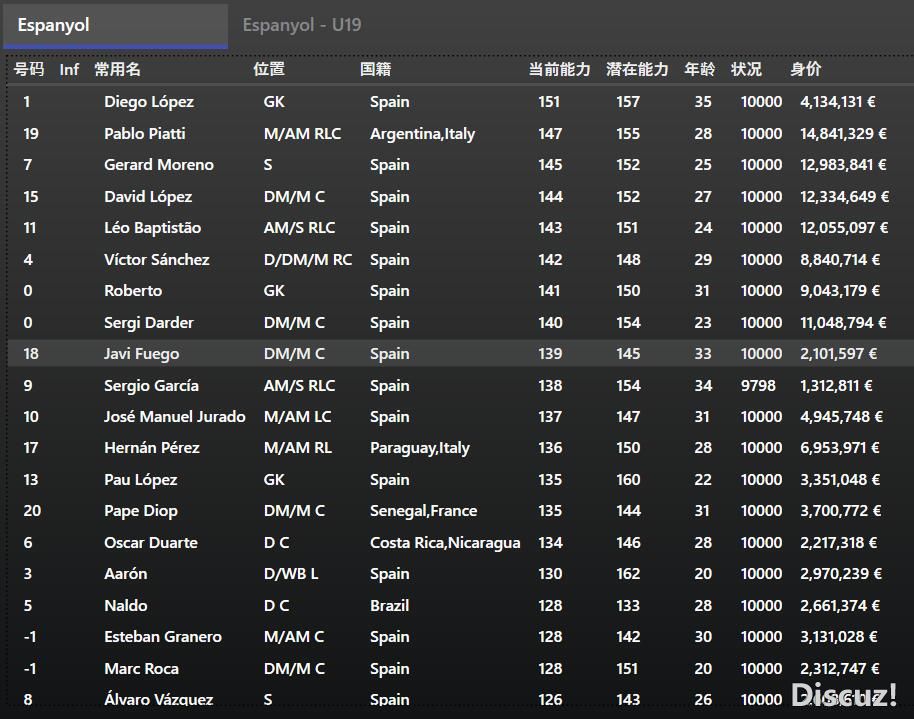914x719 pixels.
Task: Click José Manuel Jurado's position M/AM LC
Action: [x=298, y=417]
